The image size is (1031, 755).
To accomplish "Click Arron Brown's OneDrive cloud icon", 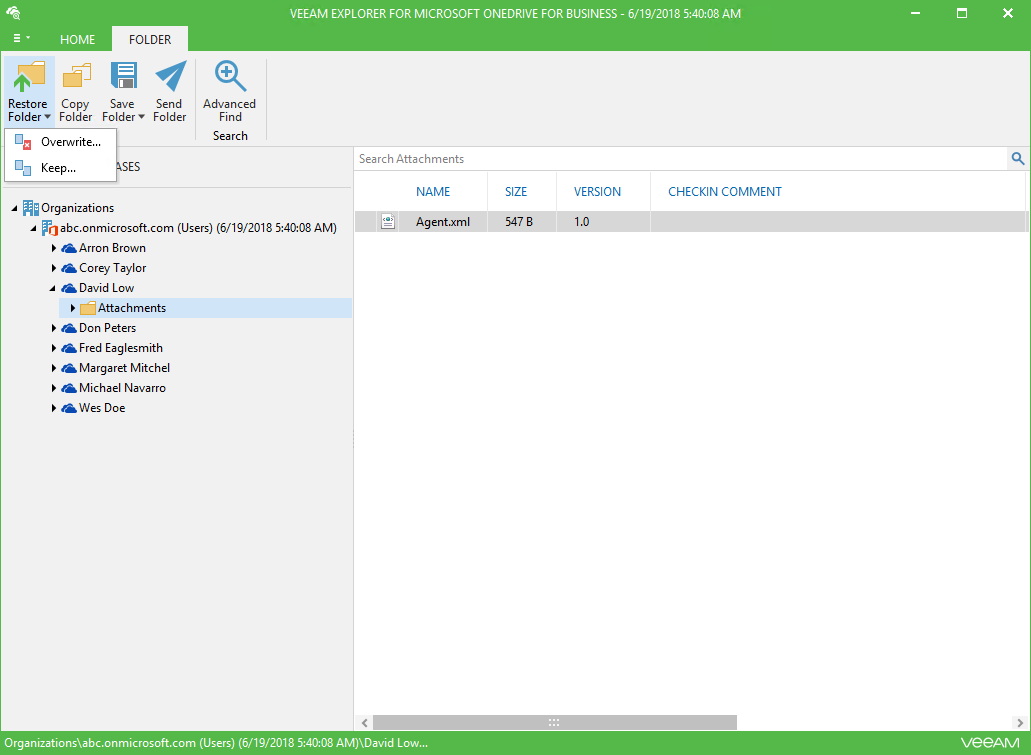I will (x=69, y=249).
